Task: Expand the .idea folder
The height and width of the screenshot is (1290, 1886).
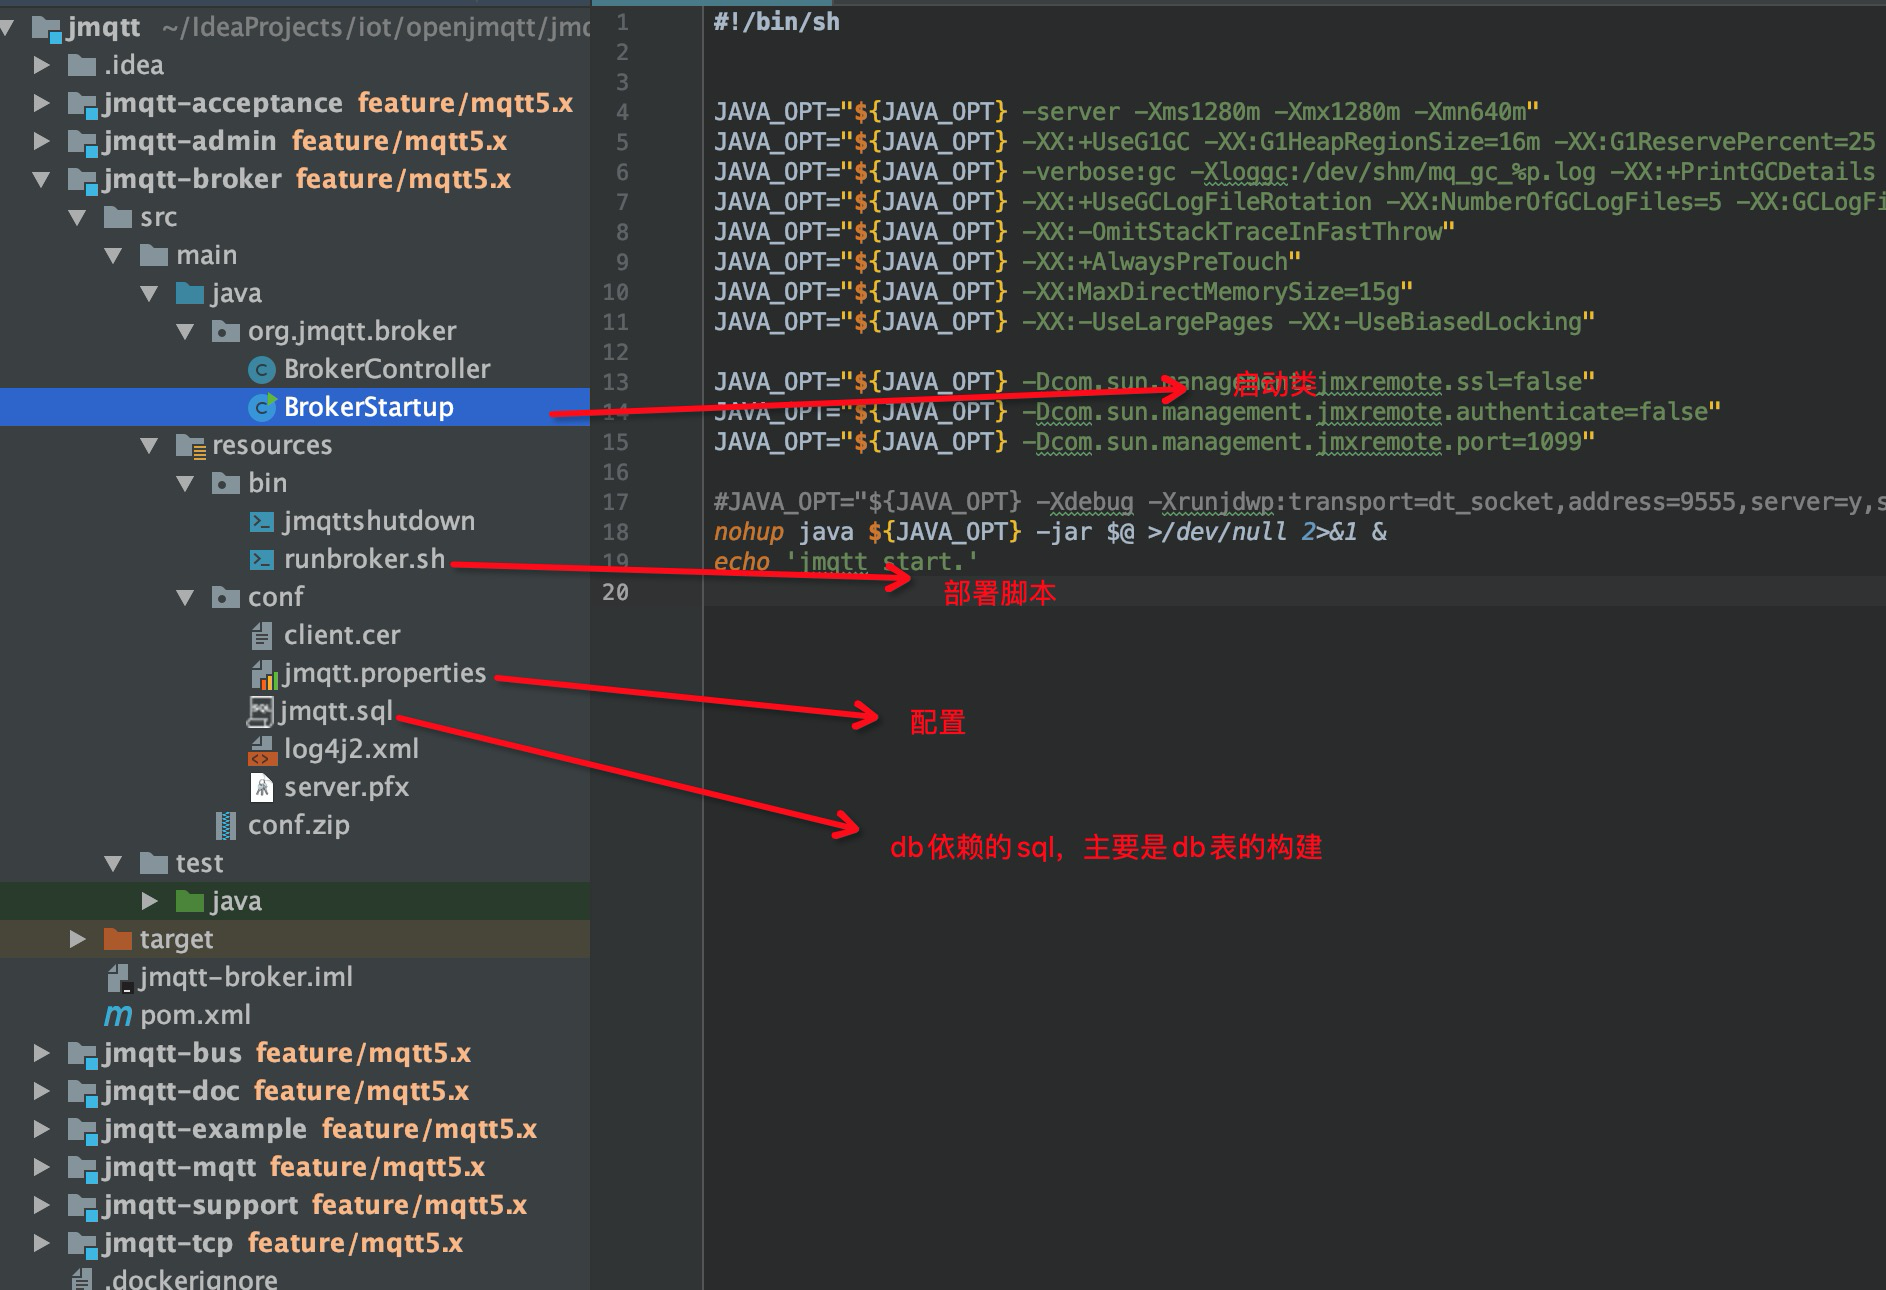Action: [x=41, y=66]
